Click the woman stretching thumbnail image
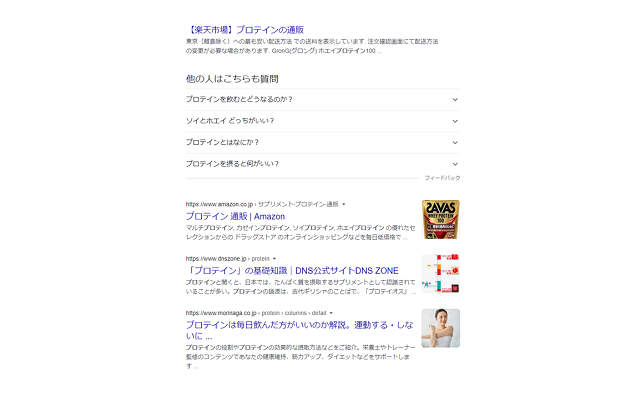This screenshot has width=640, height=400. pos(441,328)
